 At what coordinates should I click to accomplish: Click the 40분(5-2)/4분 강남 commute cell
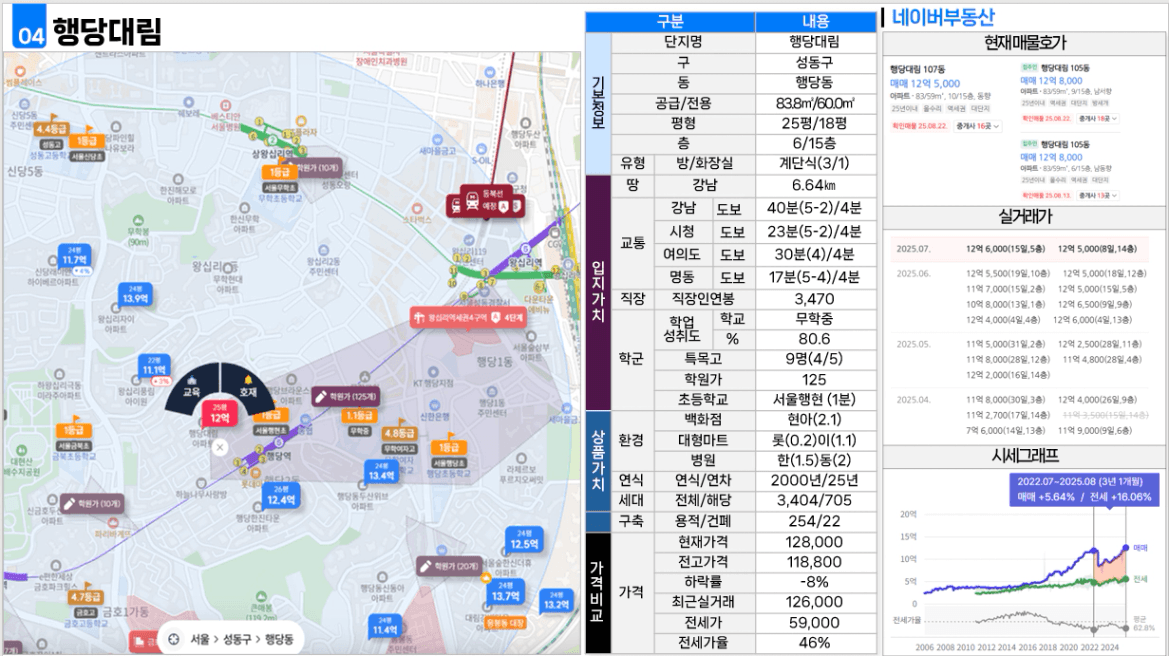click(x=815, y=208)
